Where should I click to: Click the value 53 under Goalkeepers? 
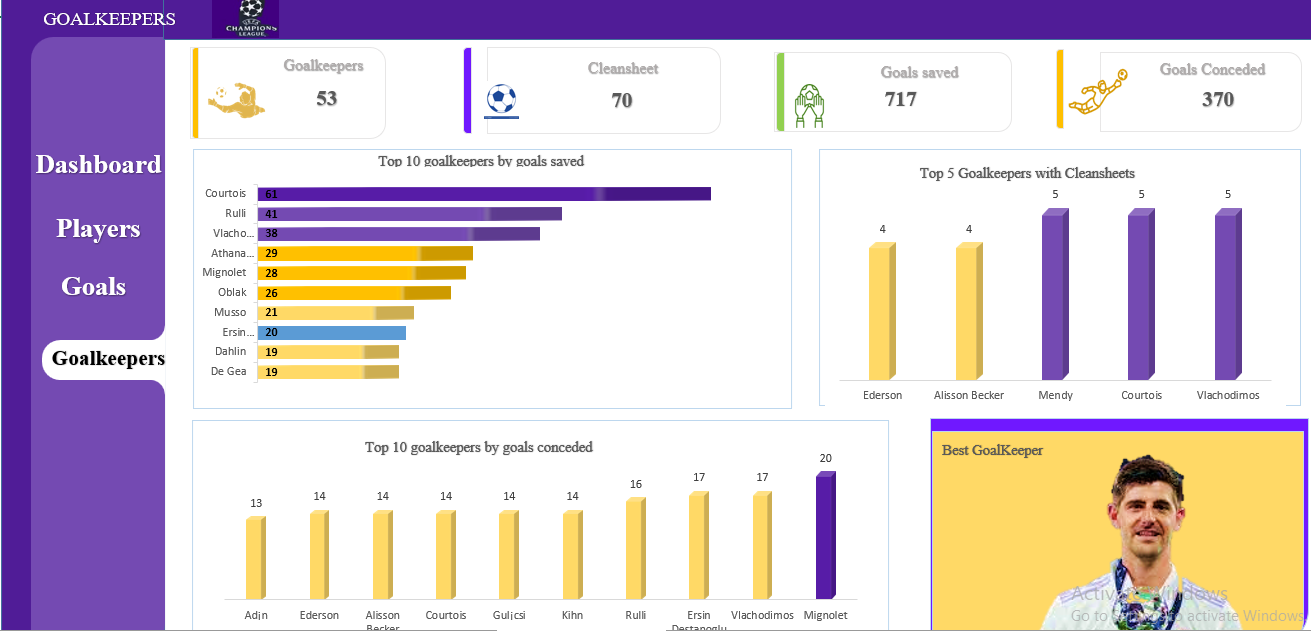click(326, 98)
